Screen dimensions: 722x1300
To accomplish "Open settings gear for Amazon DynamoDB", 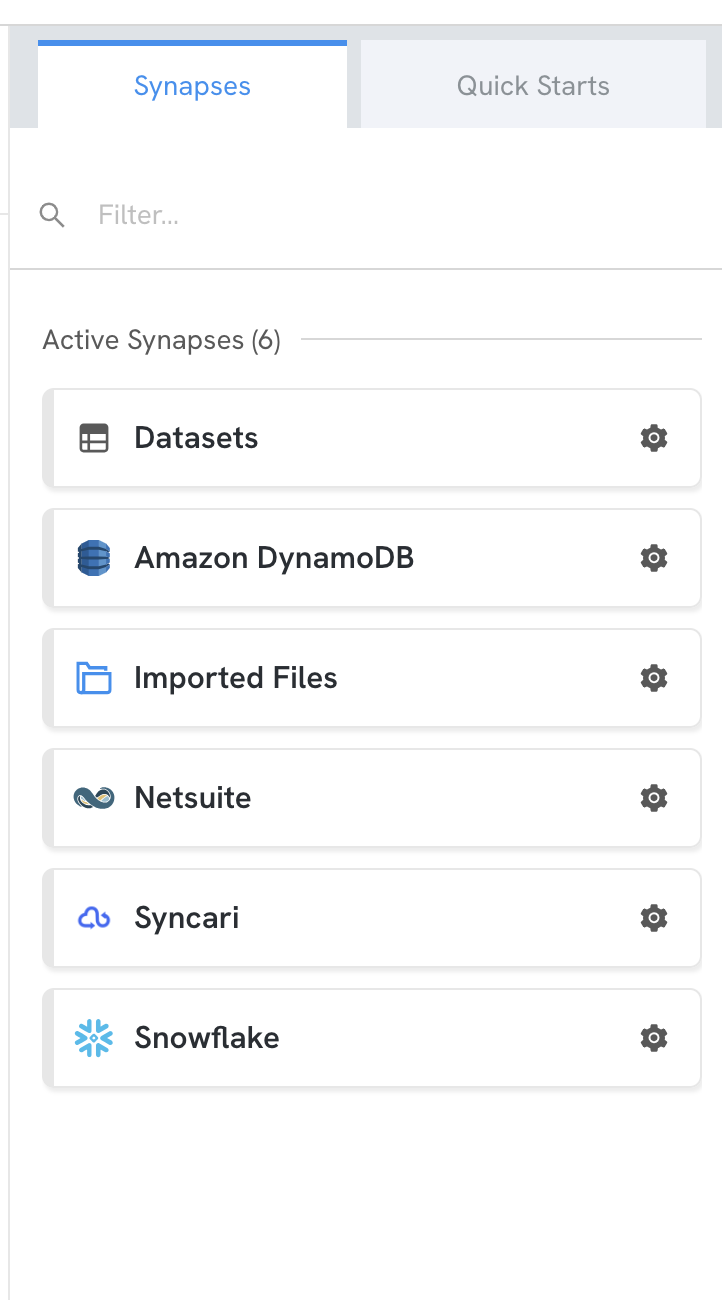I will click(x=654, y=558).
